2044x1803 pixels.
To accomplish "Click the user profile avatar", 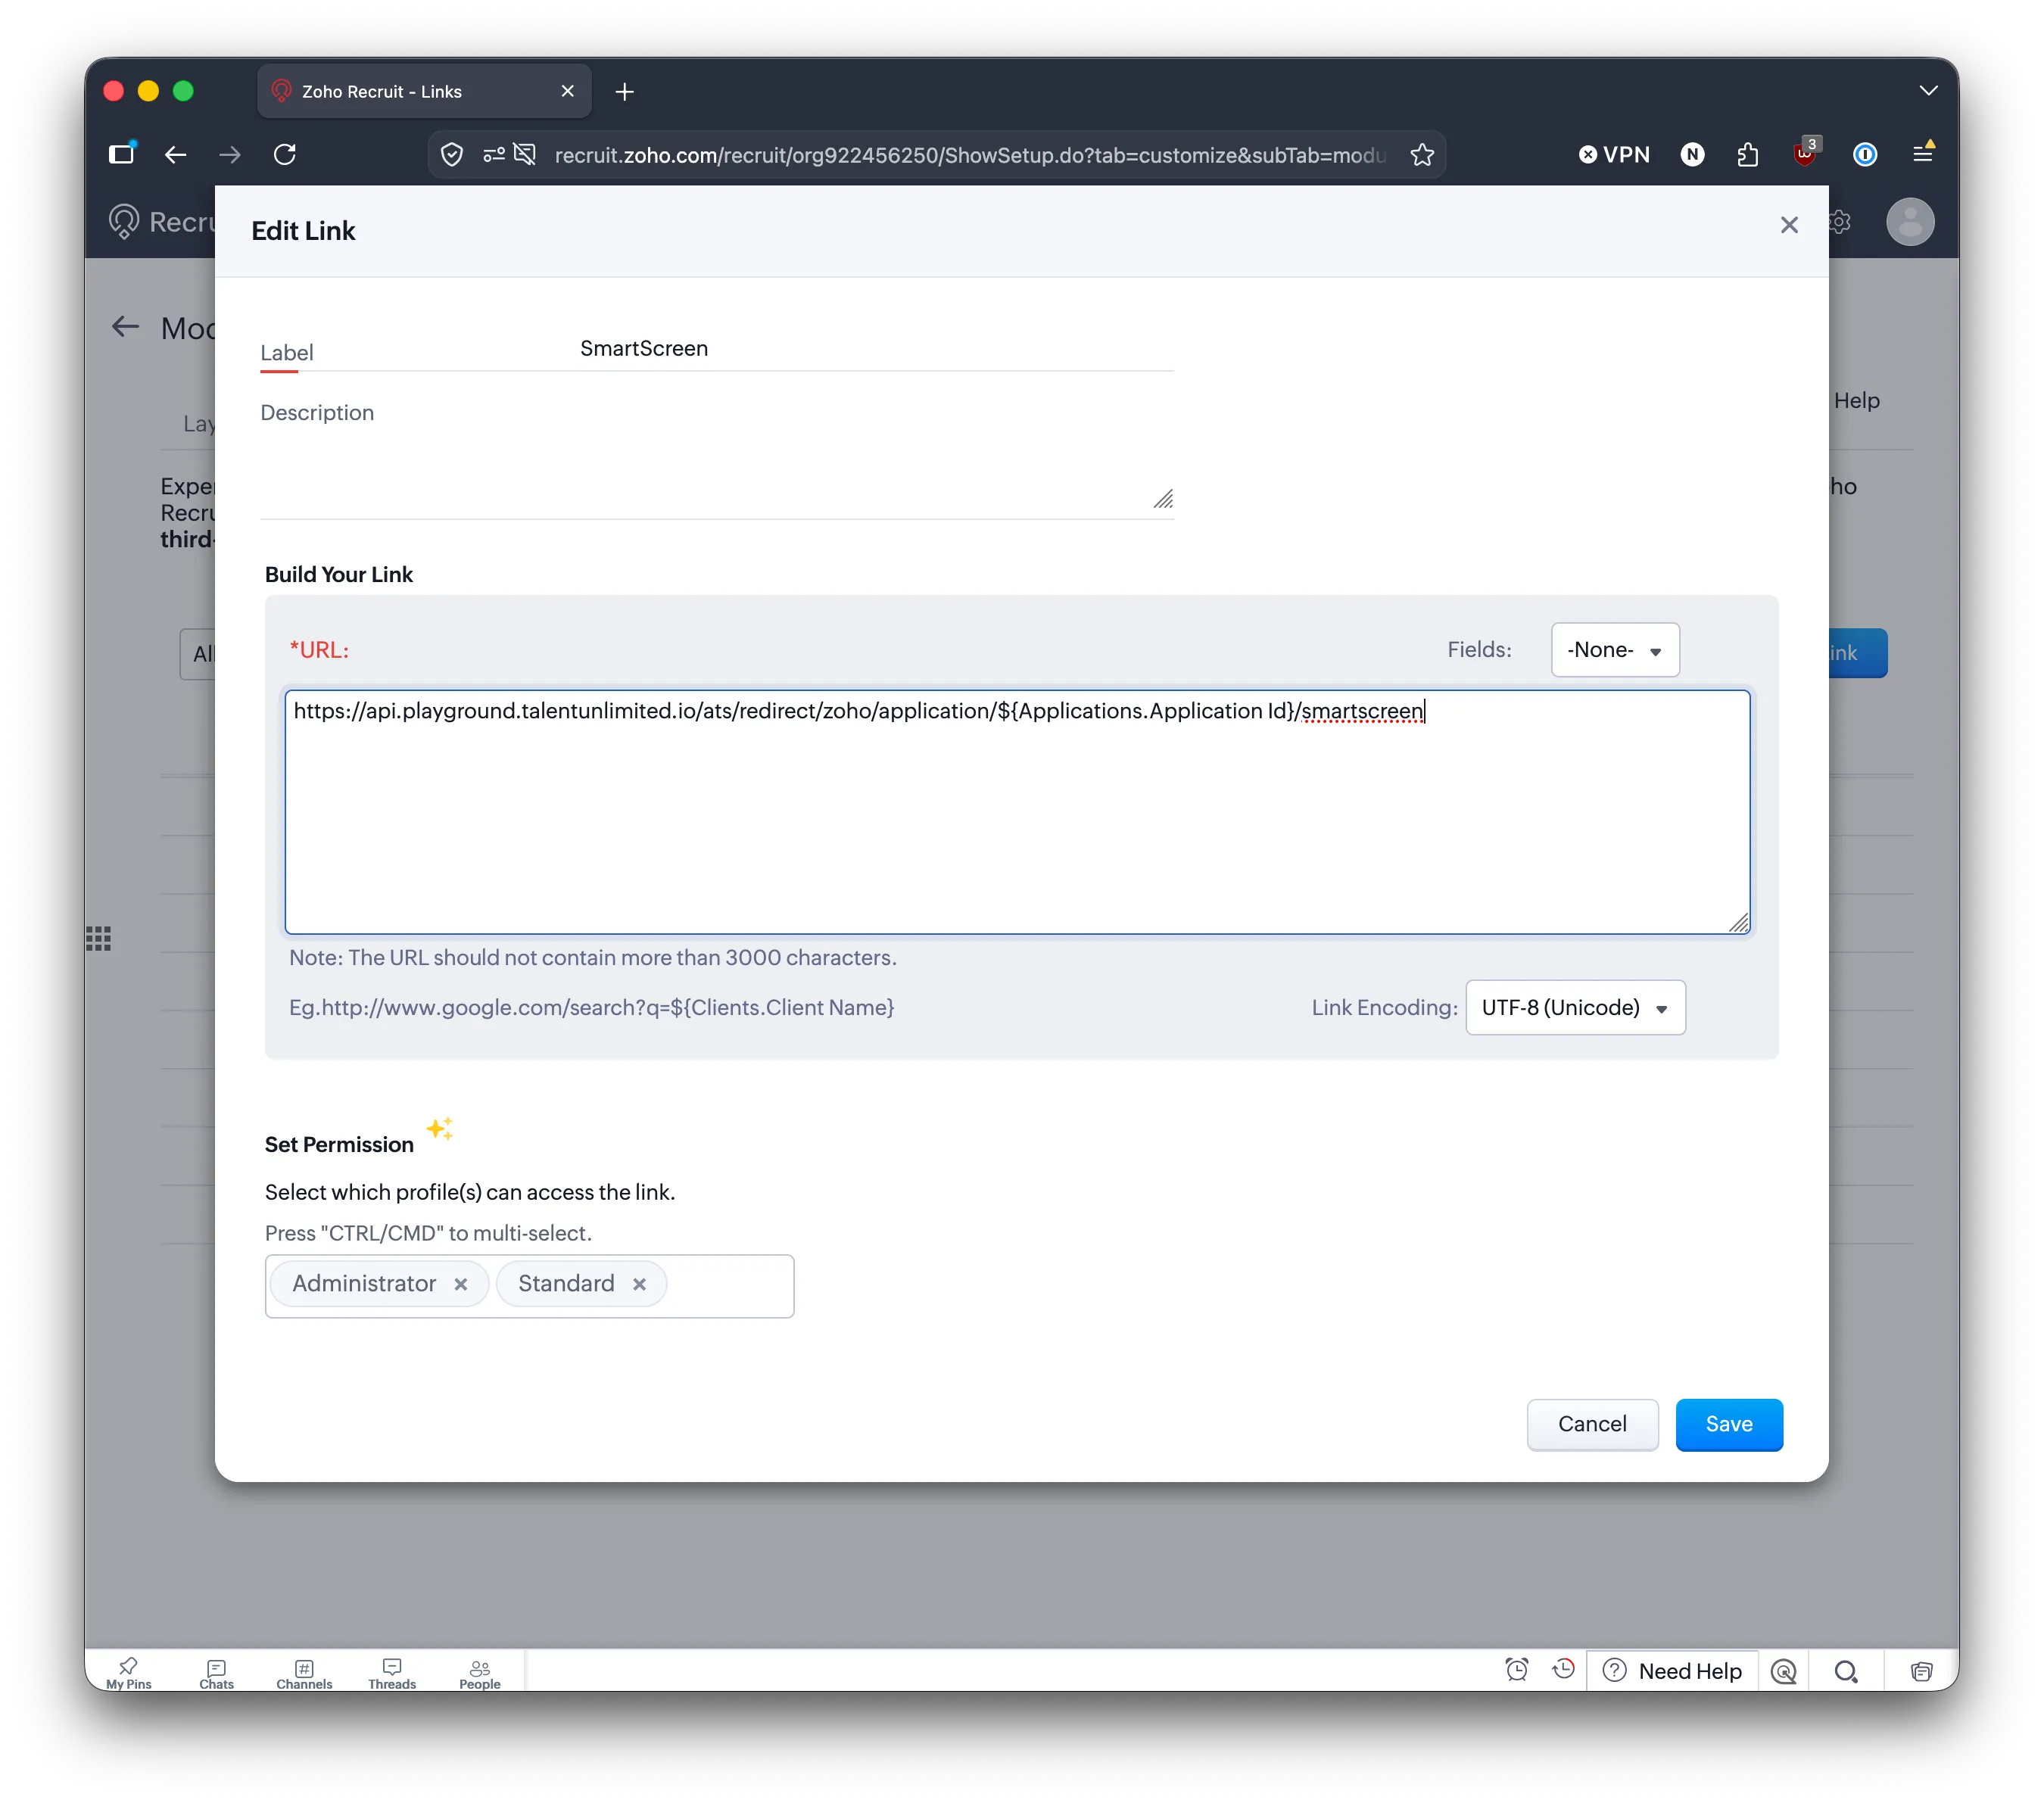I will click(1910, 222).
